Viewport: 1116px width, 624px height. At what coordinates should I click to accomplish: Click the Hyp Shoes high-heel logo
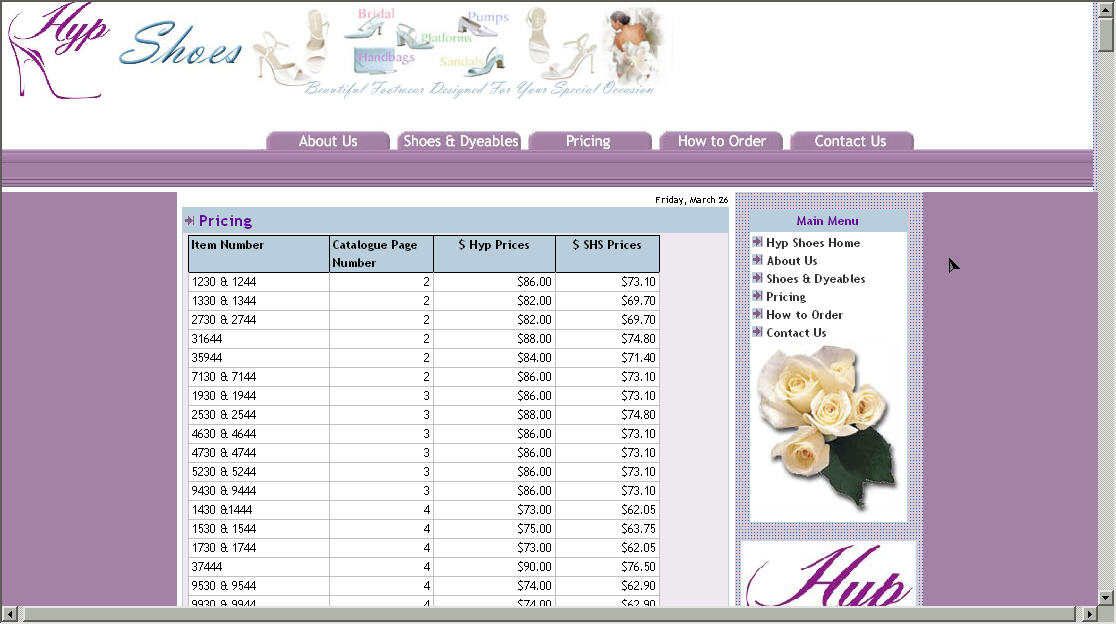click(57, 50)
